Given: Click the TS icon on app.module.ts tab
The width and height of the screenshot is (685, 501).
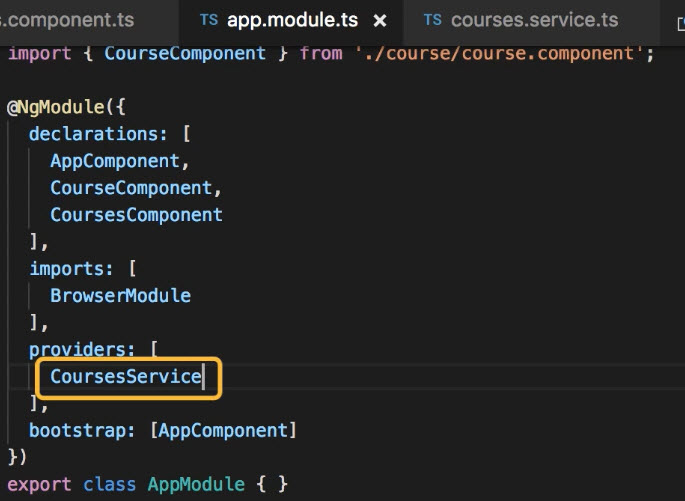Looking at the screenshot, I should (x=208, y=20).
